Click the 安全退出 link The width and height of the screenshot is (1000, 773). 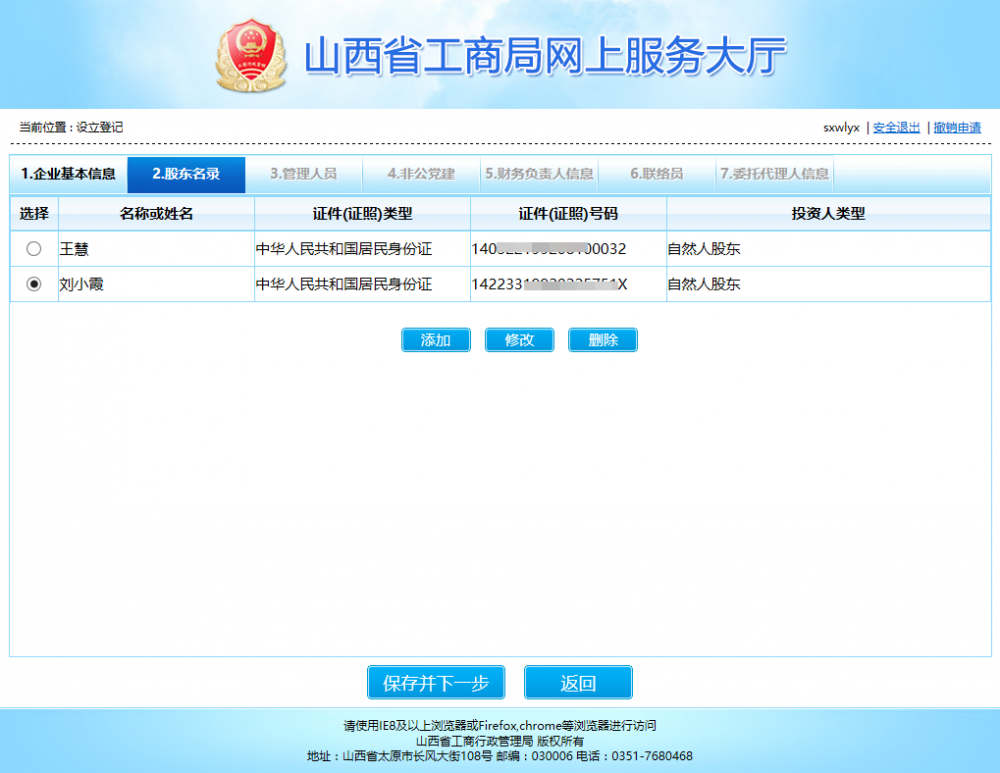coord(896,128)
